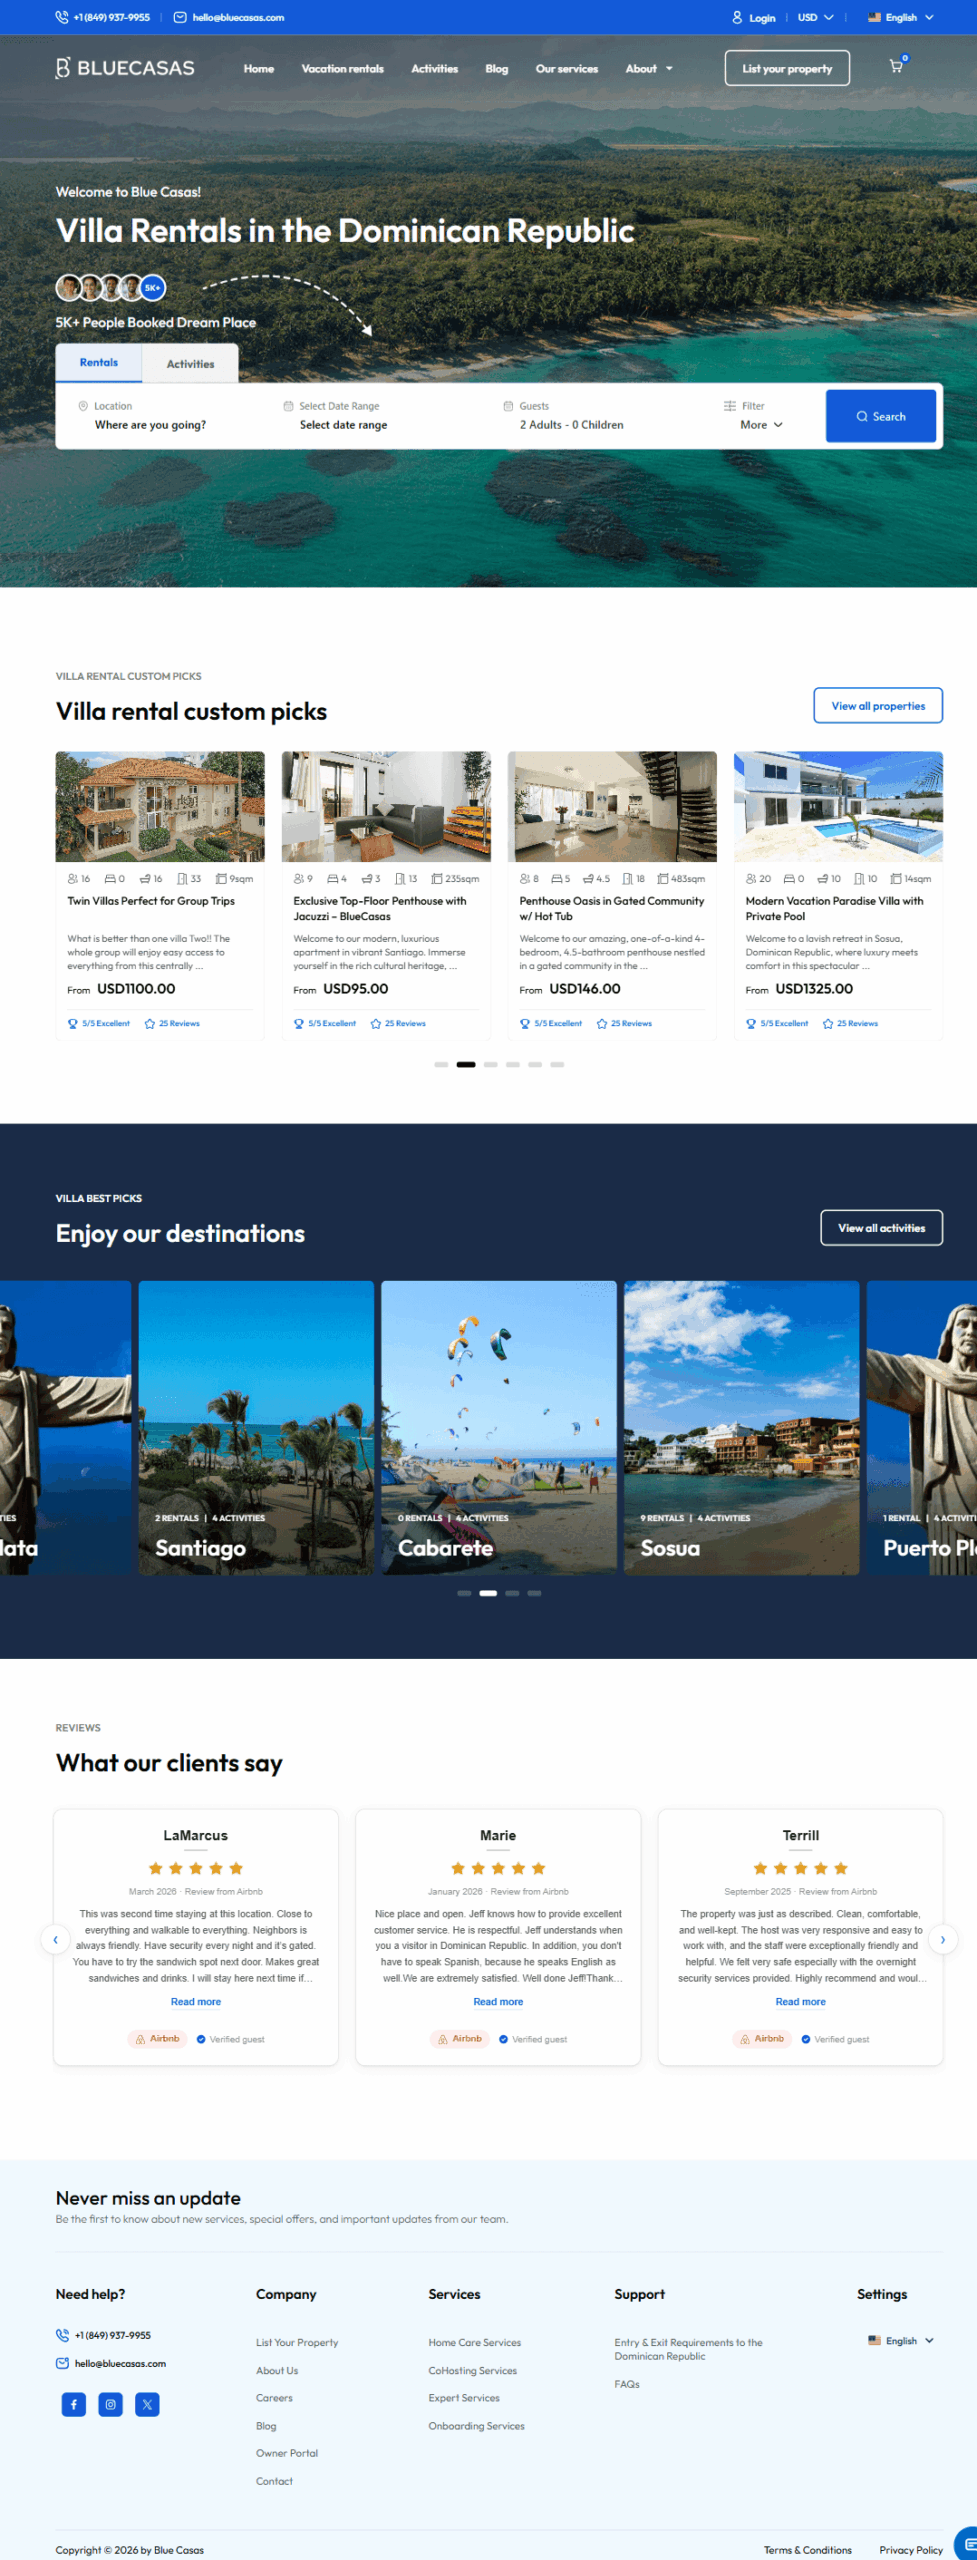The image size is (977, 2560).
Task: Switch to the Activities search tab
Action: tap(190, 364)
